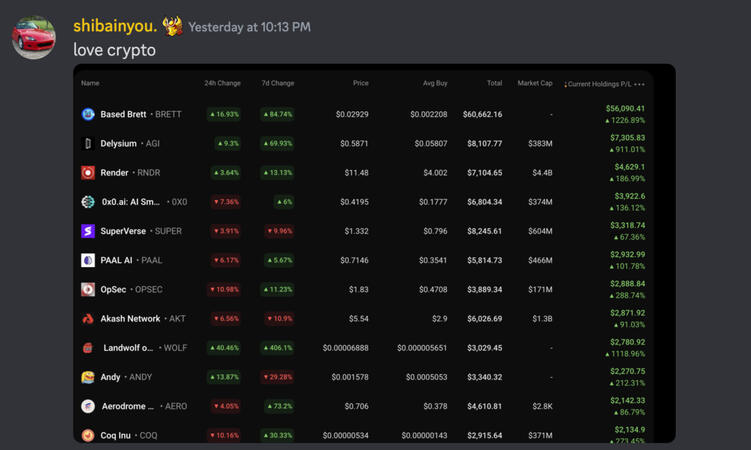
Task: Open shibainyou's red car avatar
Action: 34,37
